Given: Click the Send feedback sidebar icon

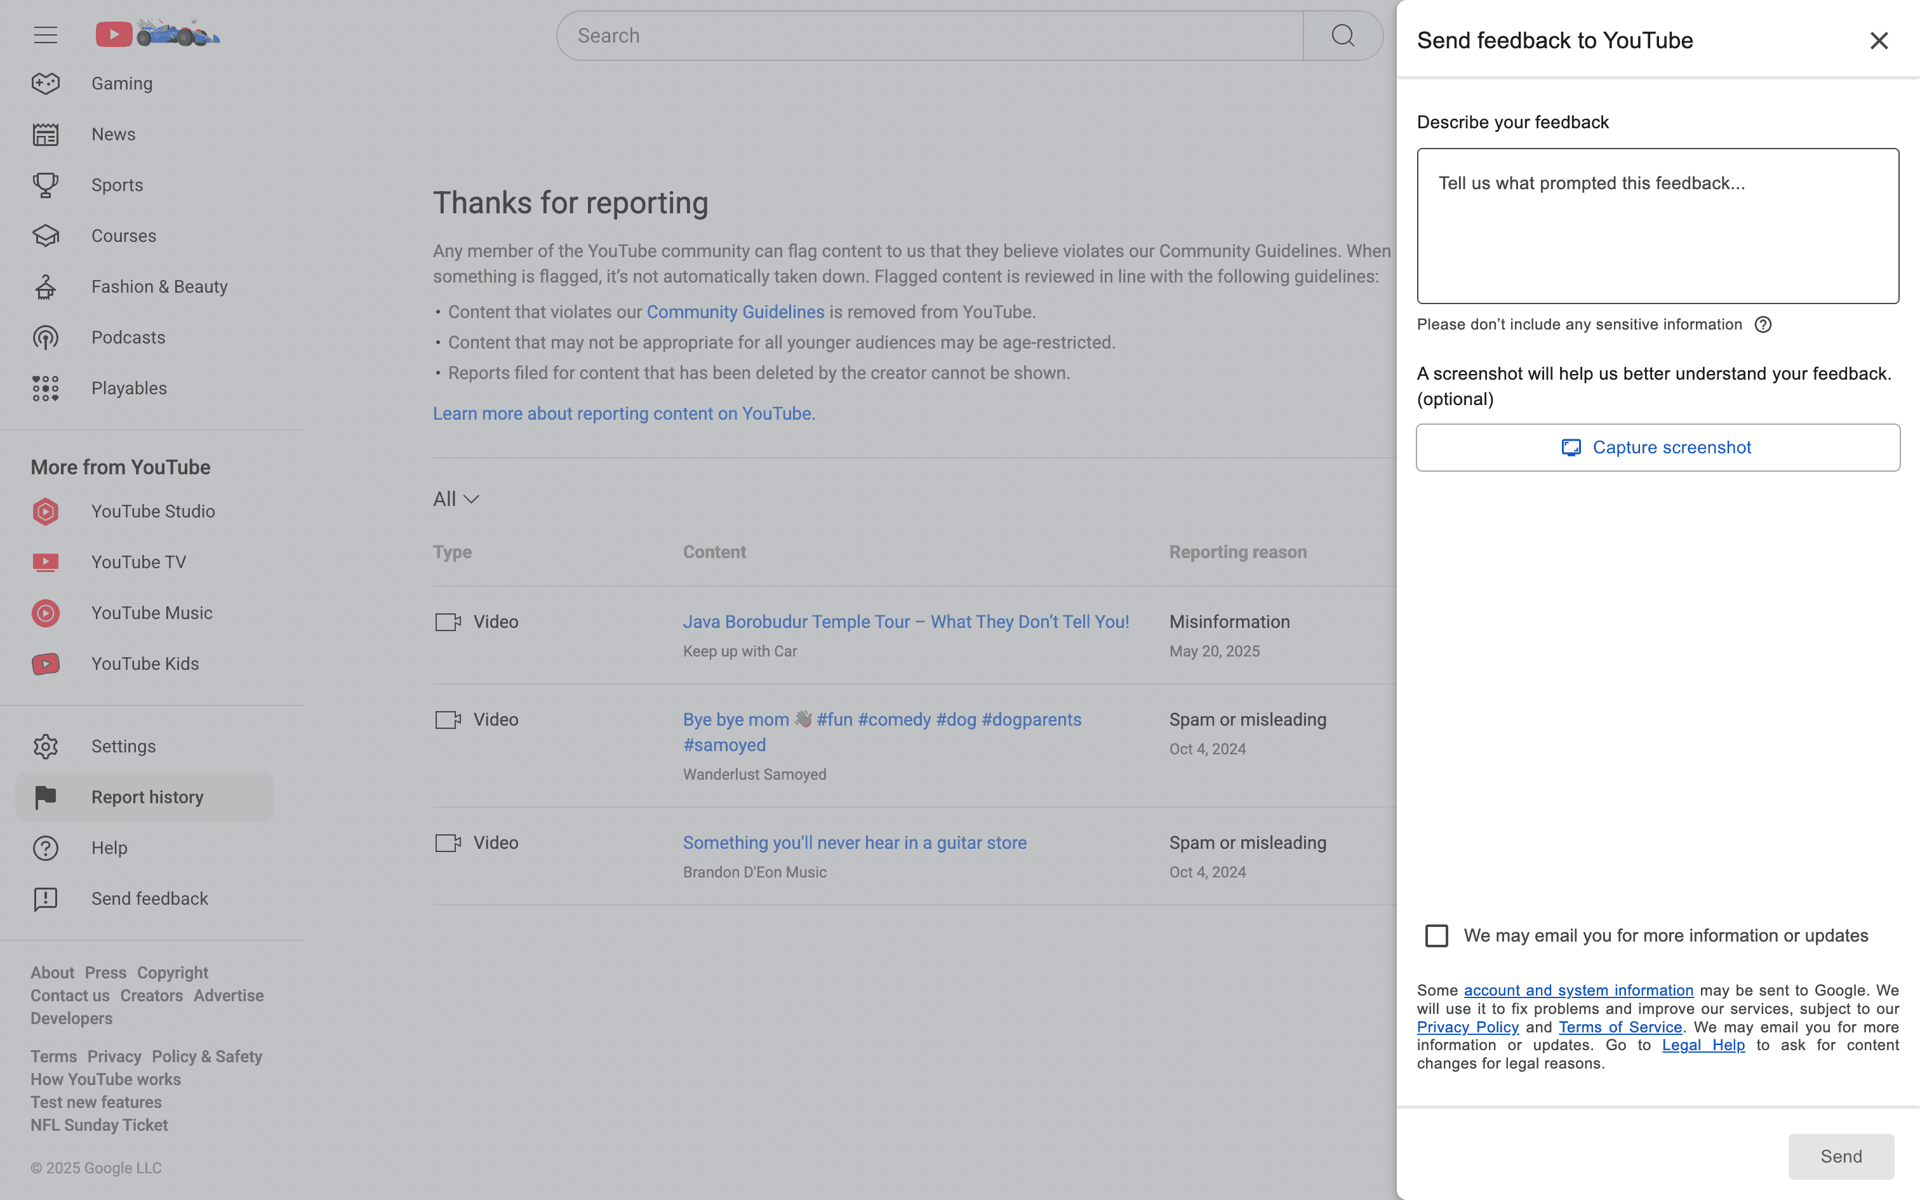Looking at the screenshot, I should pos(45,900).
